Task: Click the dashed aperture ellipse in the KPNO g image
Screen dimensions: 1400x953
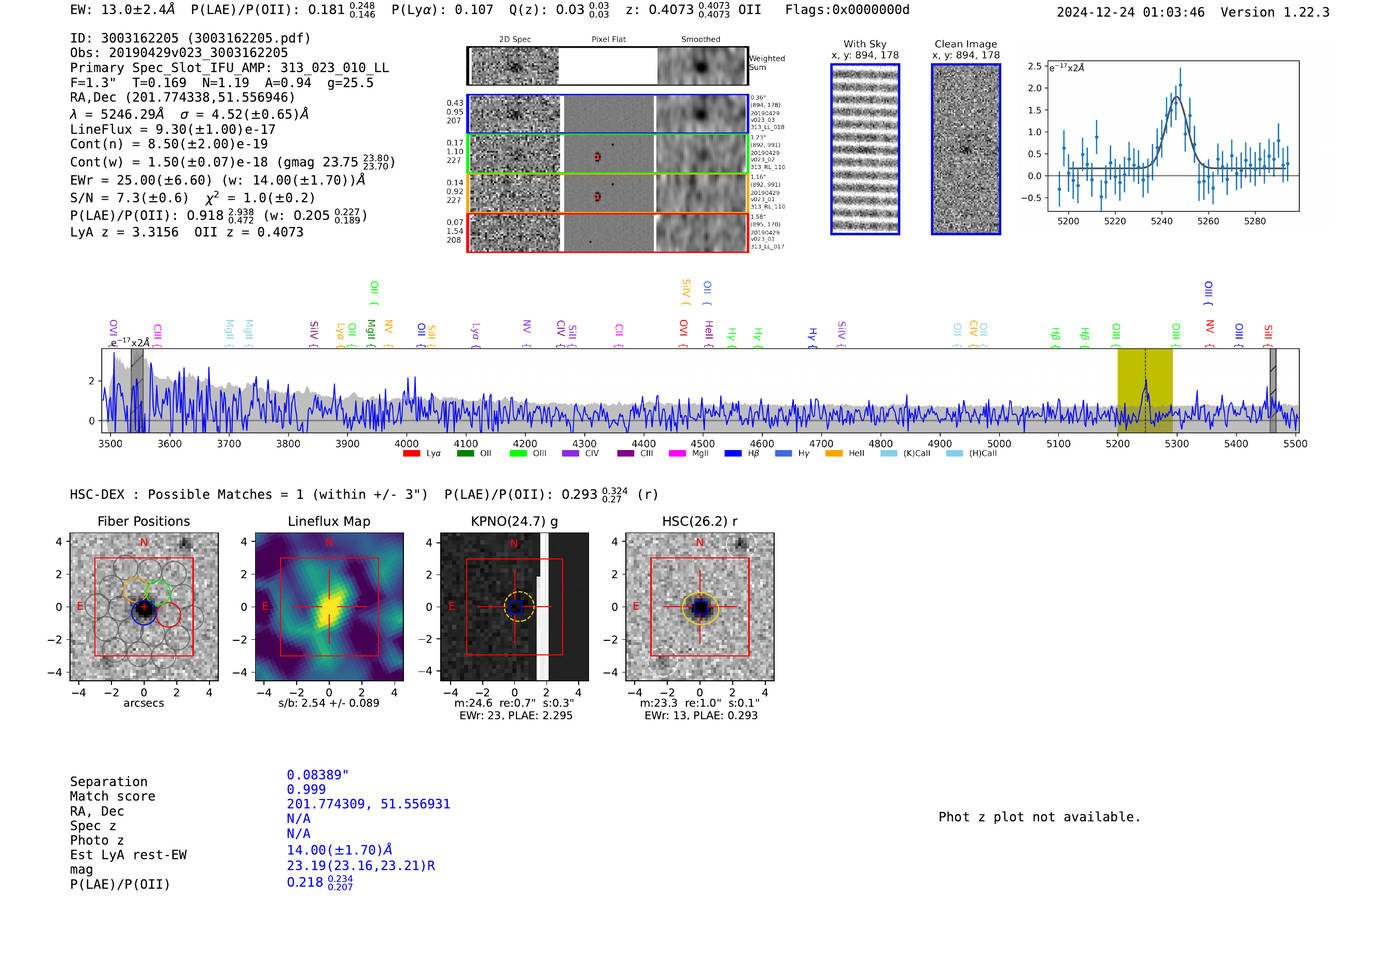Action: [517, 607]
